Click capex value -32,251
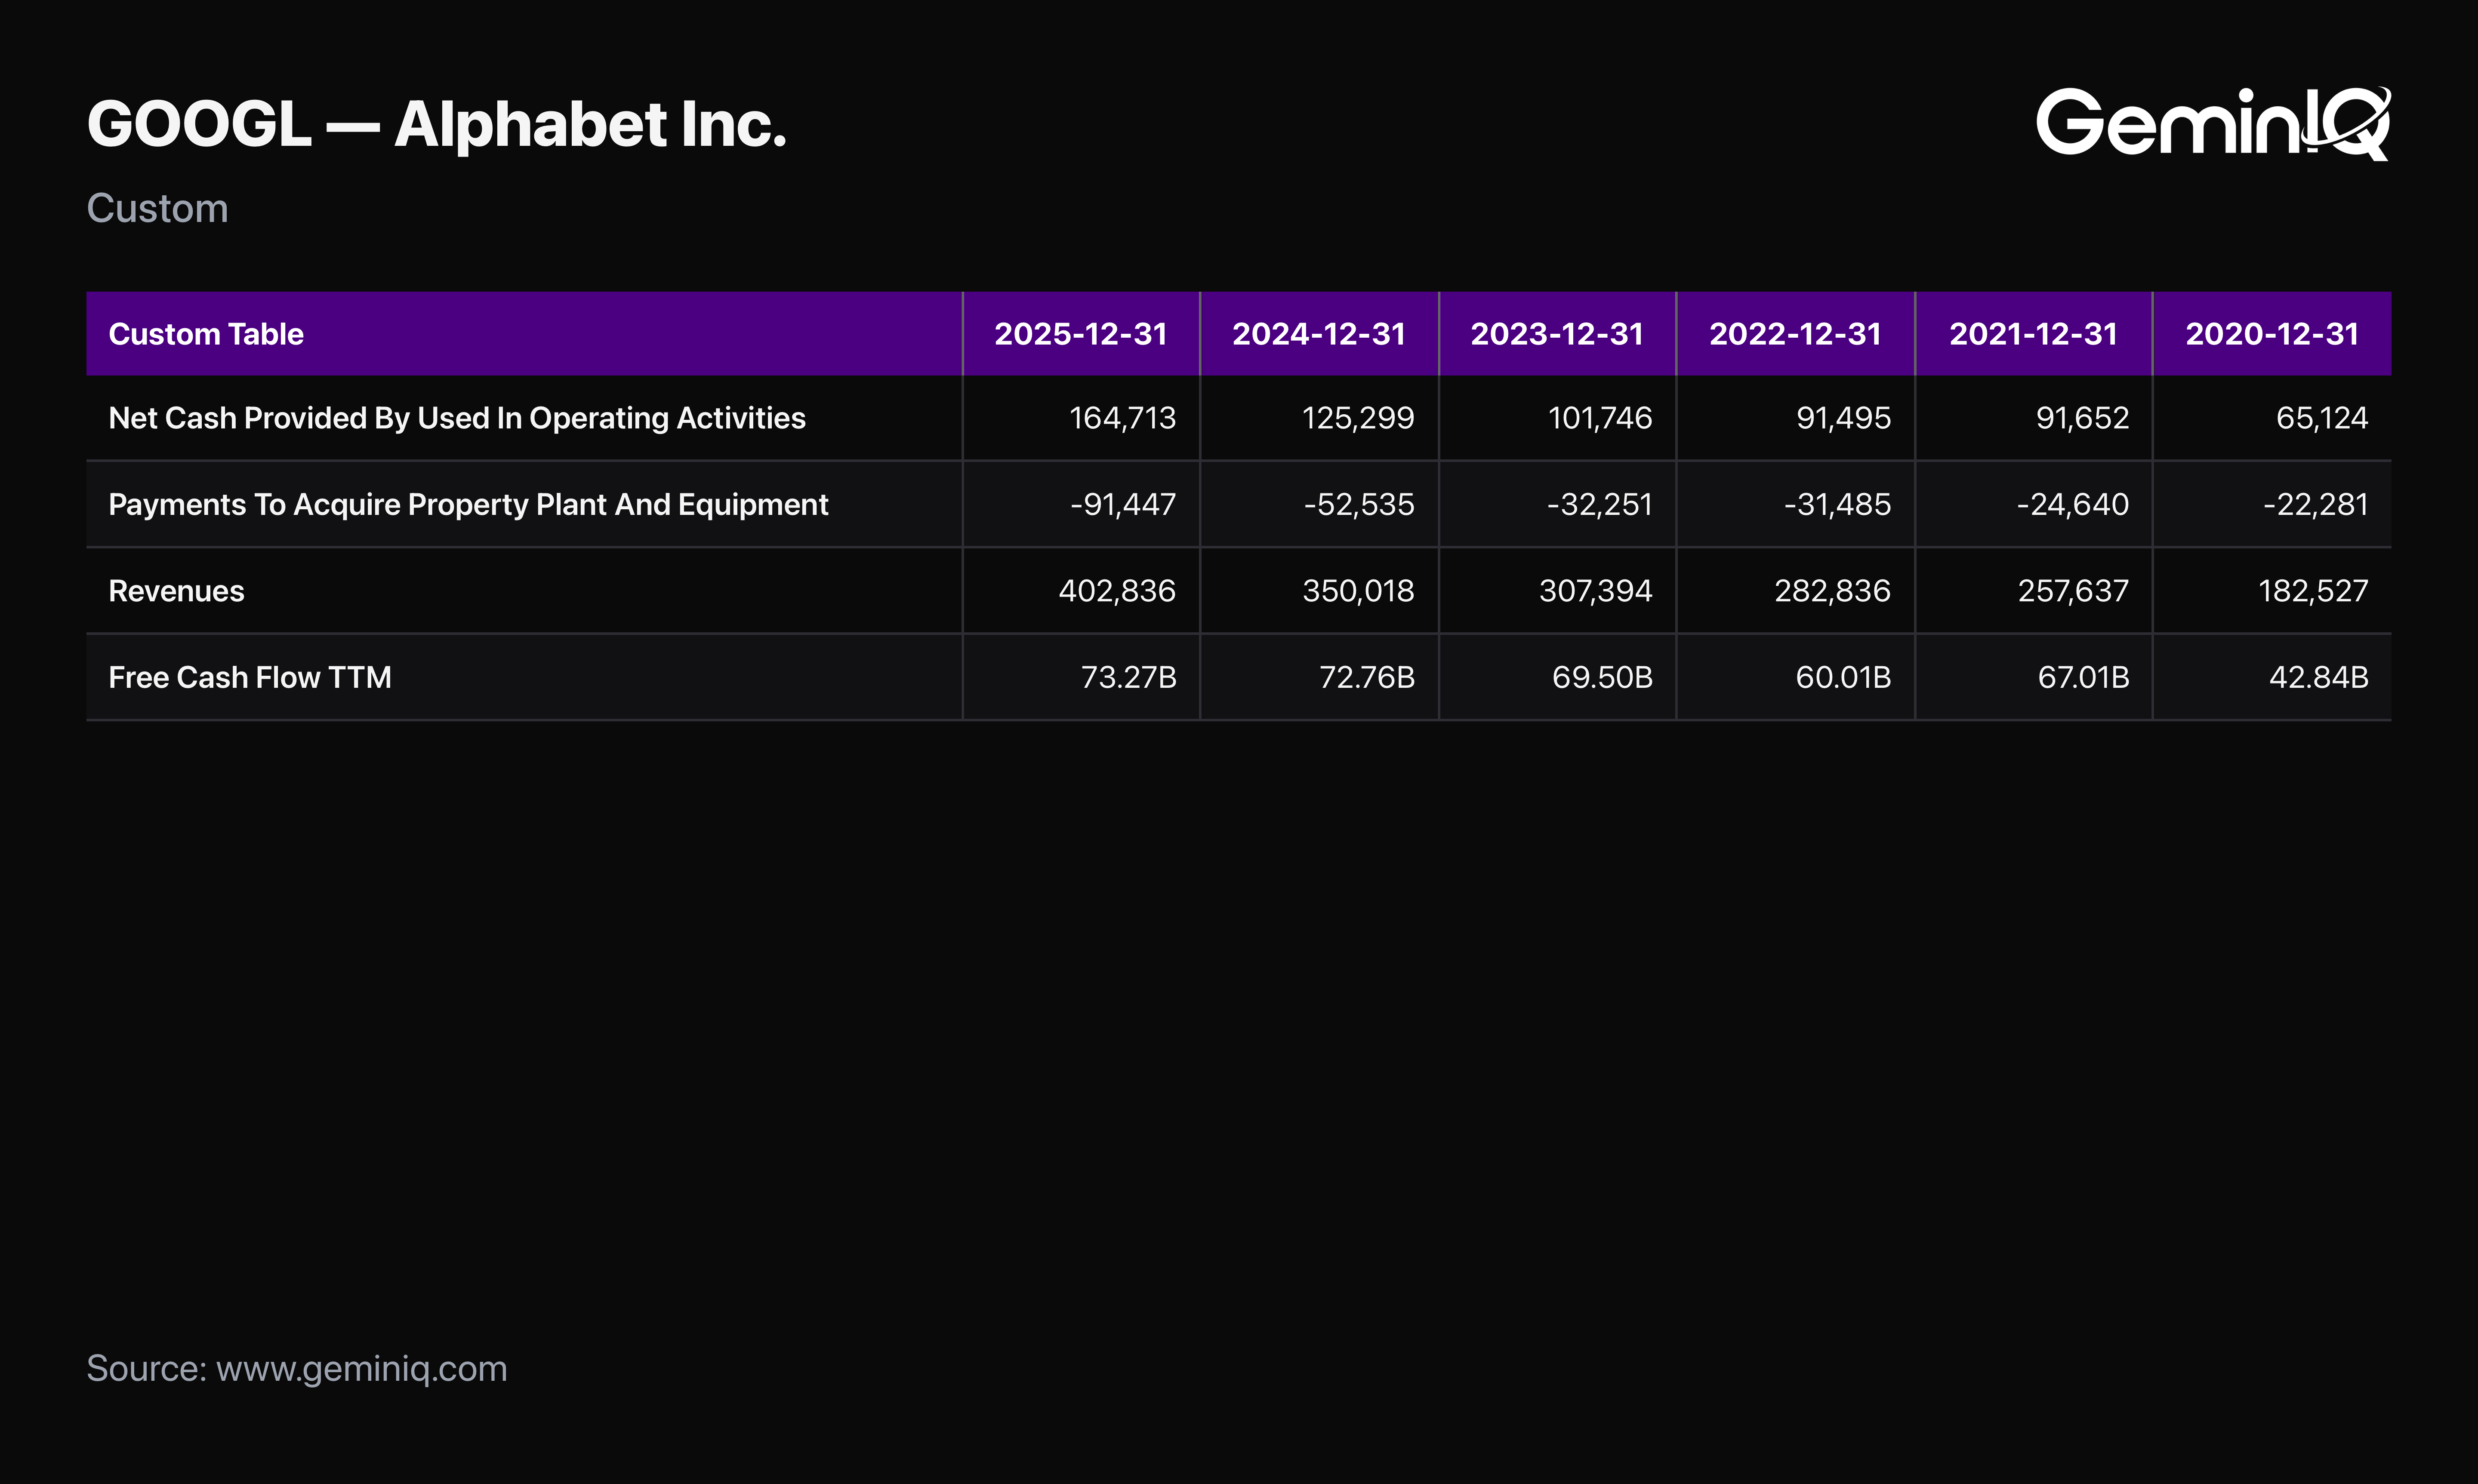Screen dimensions: 2478x1484 tap(1599, 505)
